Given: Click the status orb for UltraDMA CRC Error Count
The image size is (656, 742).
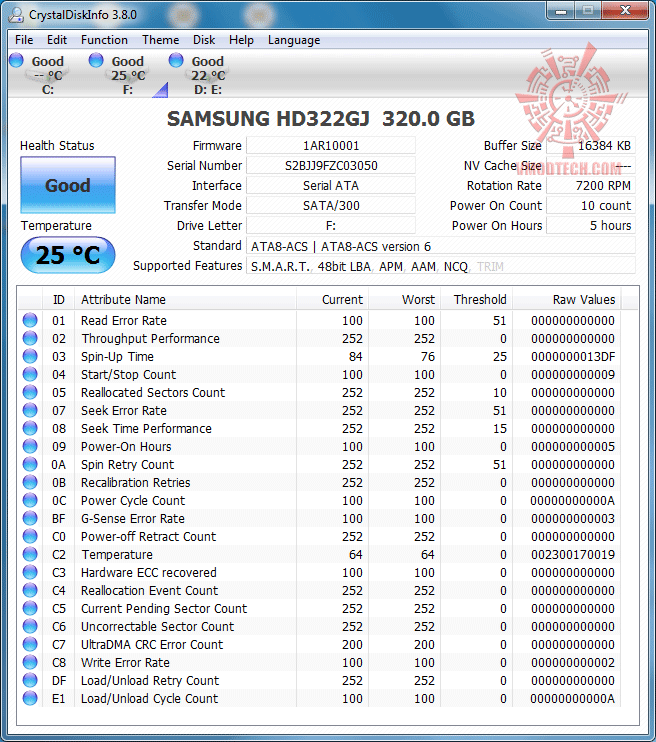Looking at the screenshot, I should (x=30, y=644).
